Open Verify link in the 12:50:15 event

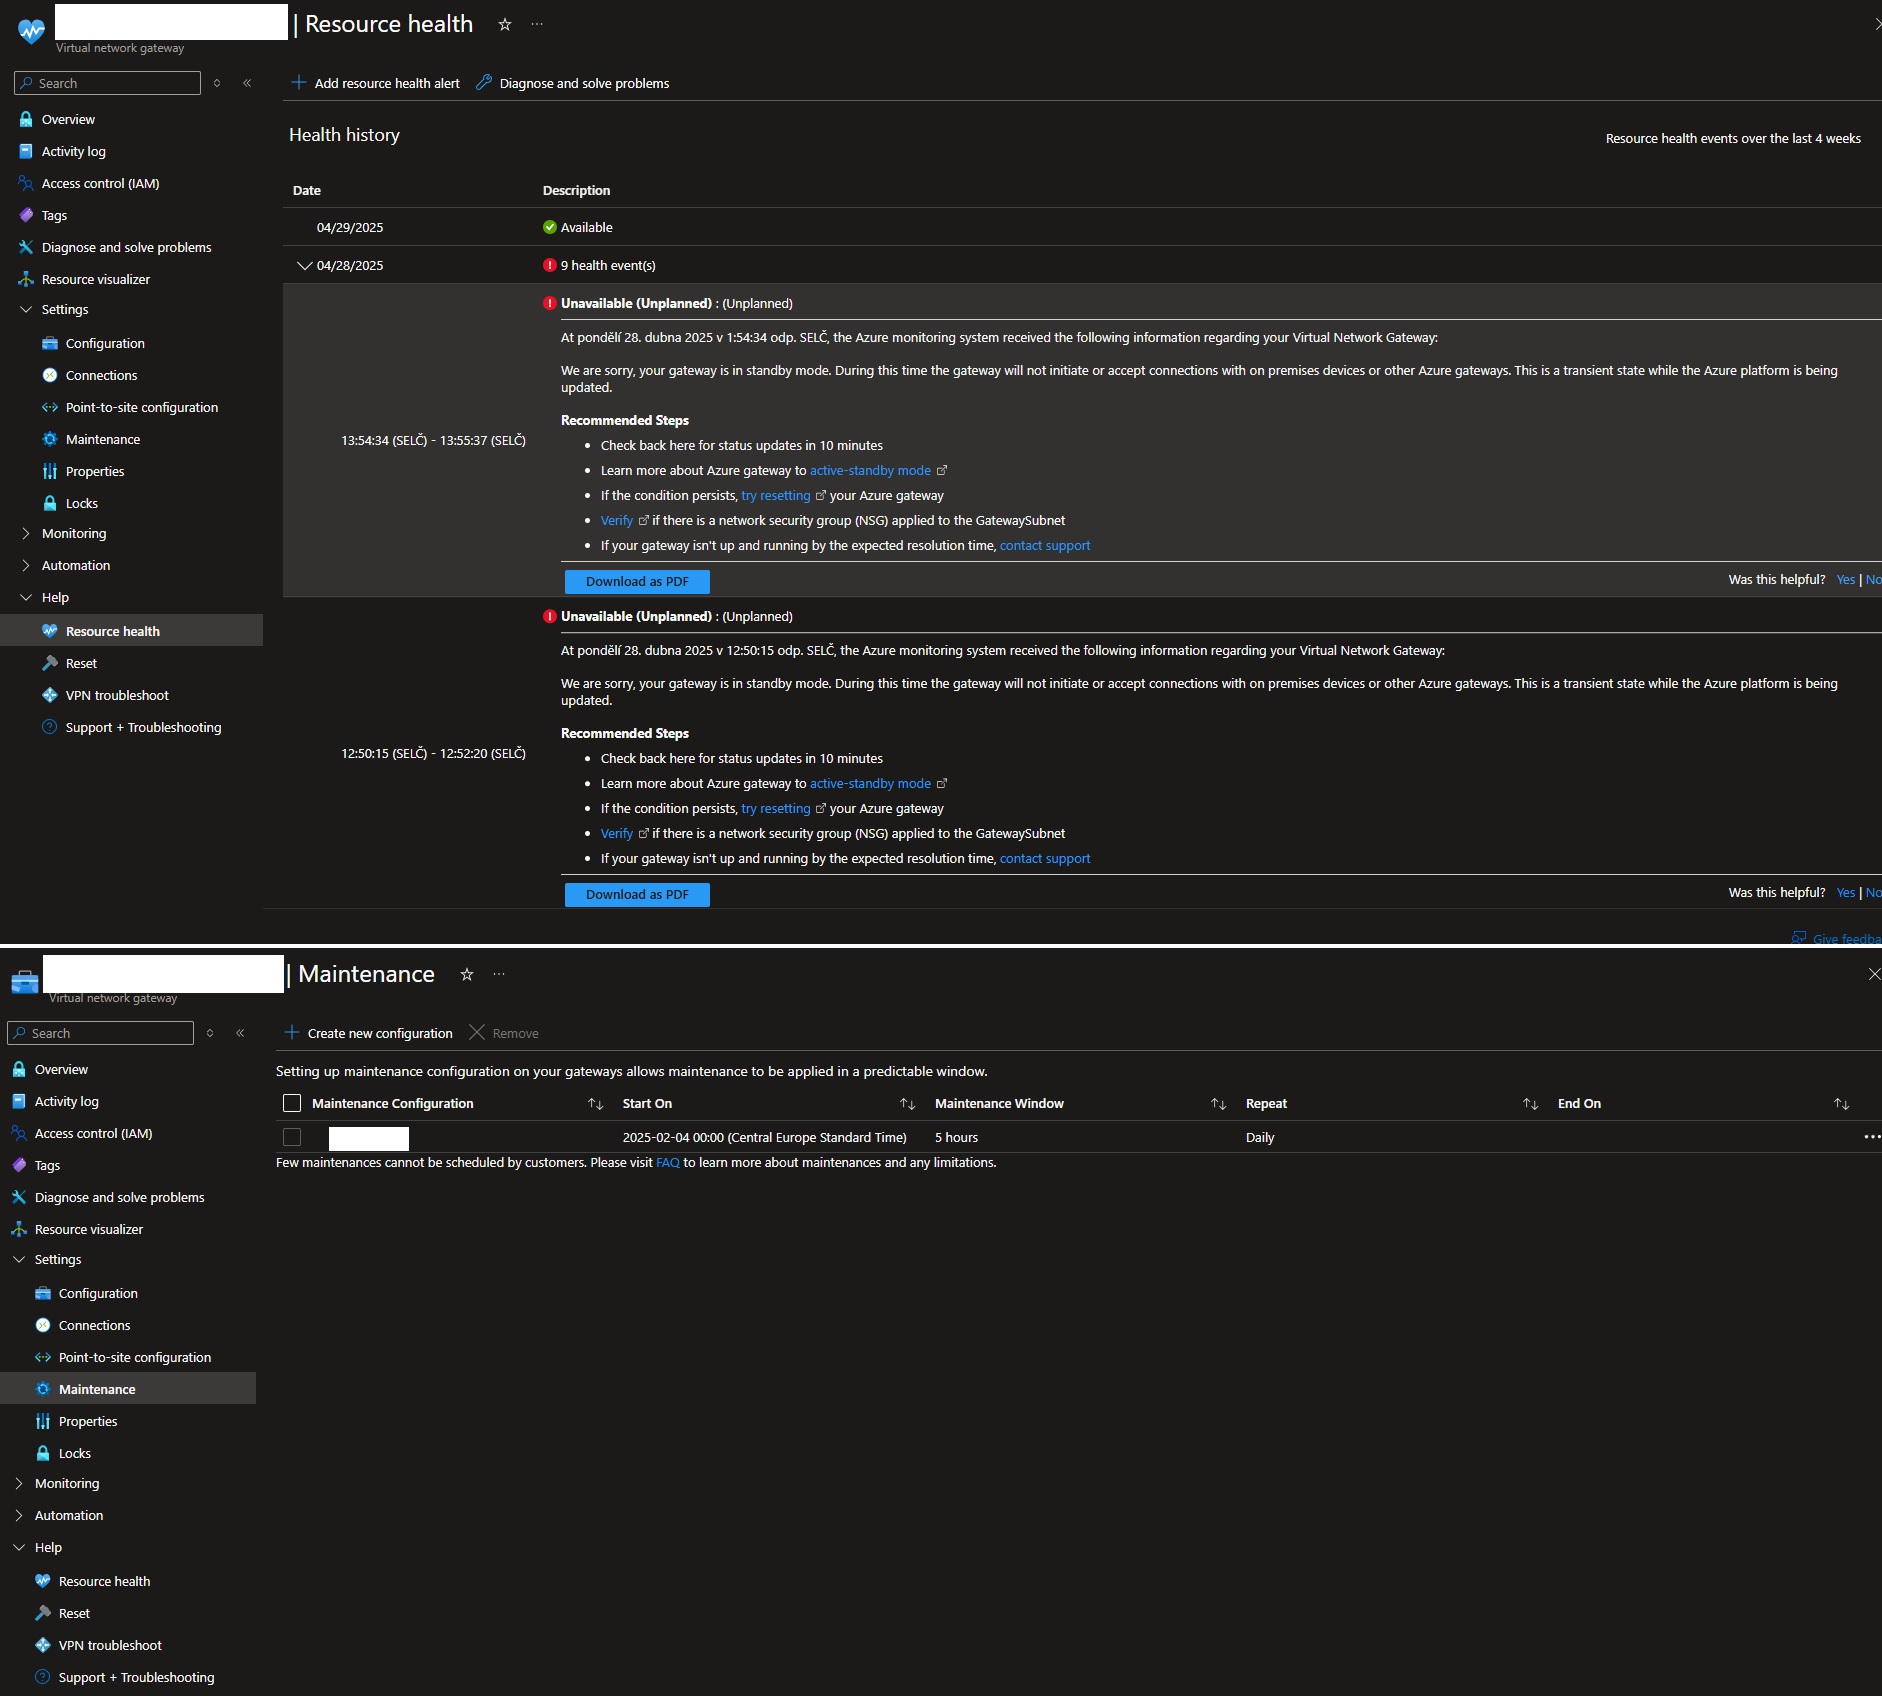tap(617, 833)
